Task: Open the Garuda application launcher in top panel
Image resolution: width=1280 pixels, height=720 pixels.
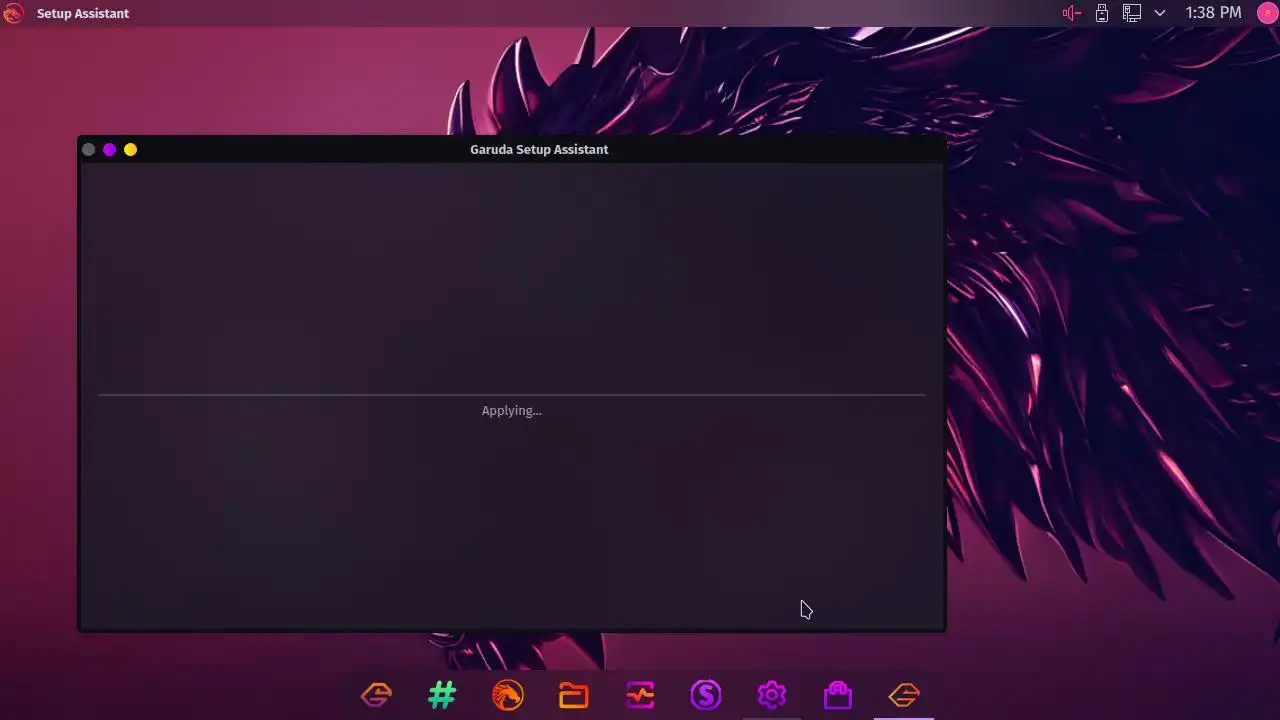Action: [13, 13]
